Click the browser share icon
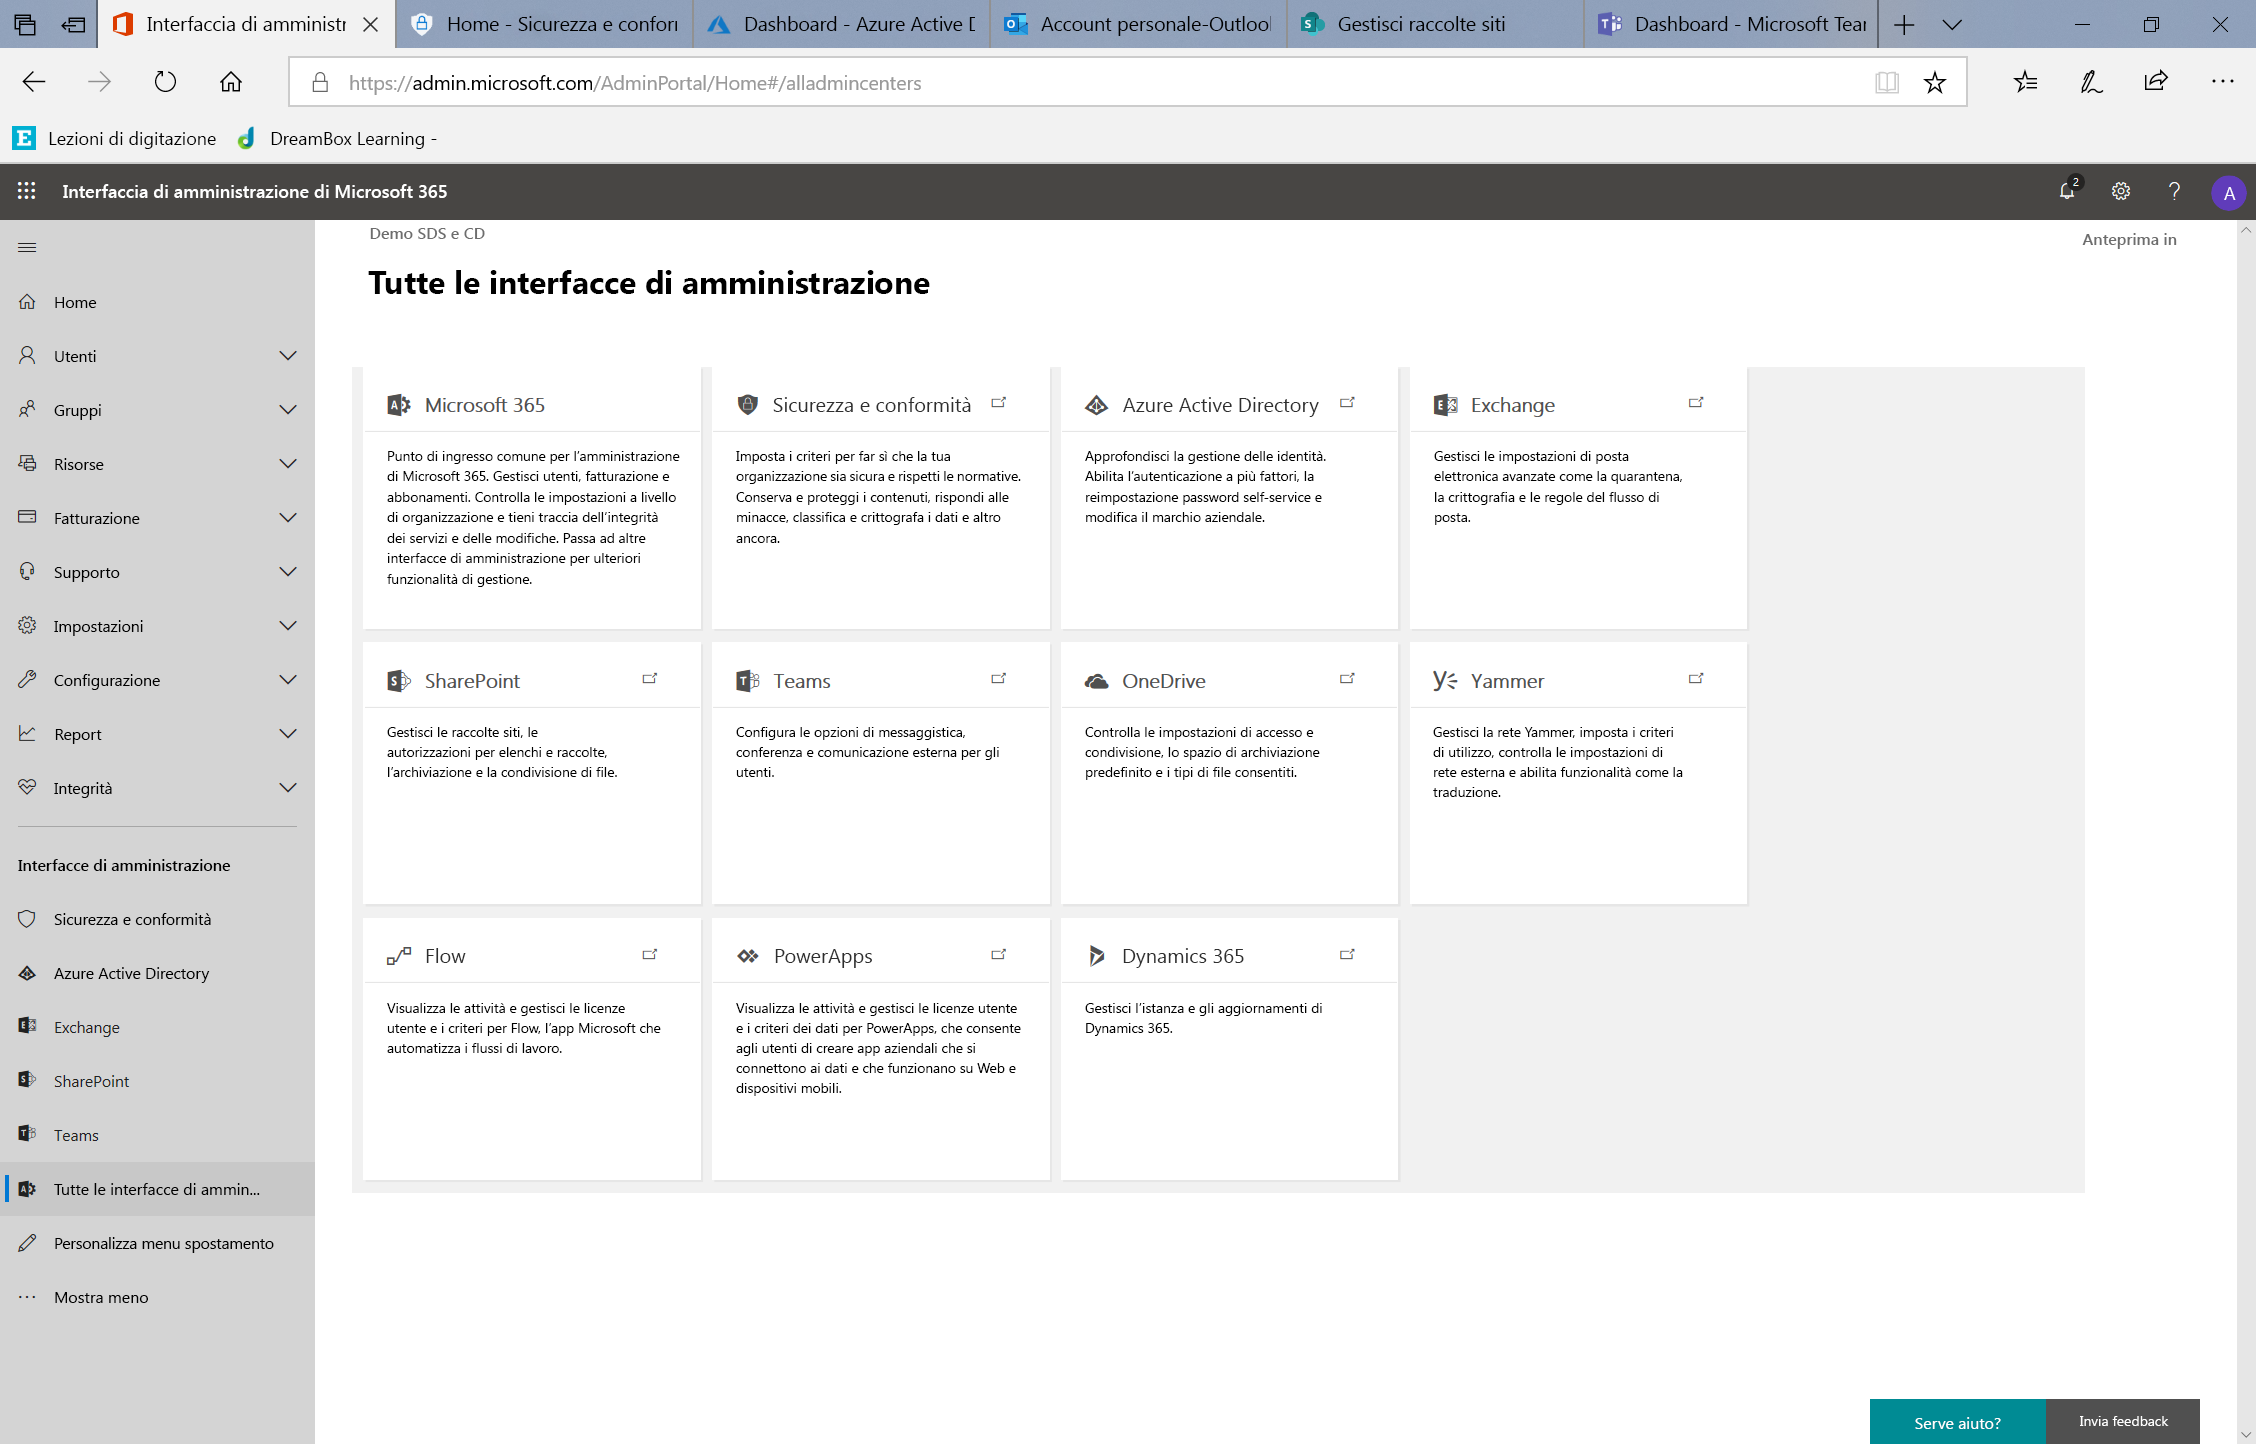This screenshot has height=1444, width=2256. (x=2156, y=82)
